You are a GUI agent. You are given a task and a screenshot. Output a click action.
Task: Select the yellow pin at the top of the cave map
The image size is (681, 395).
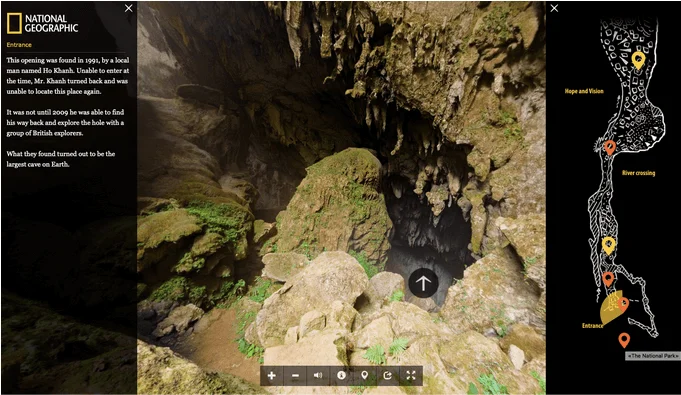pos(638,60)
